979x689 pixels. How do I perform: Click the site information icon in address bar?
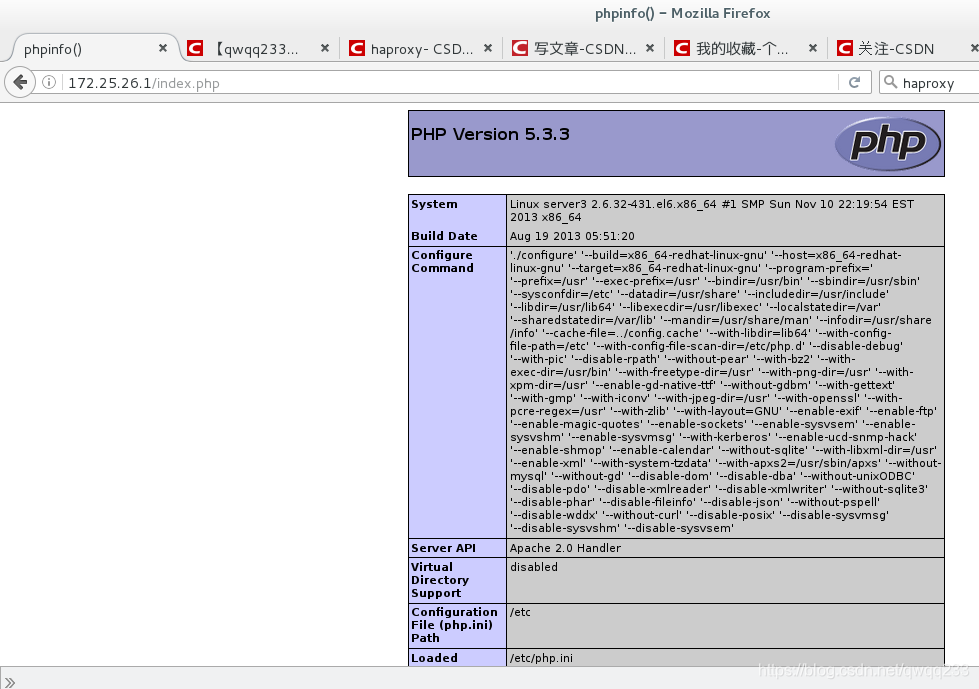point(49,82)
